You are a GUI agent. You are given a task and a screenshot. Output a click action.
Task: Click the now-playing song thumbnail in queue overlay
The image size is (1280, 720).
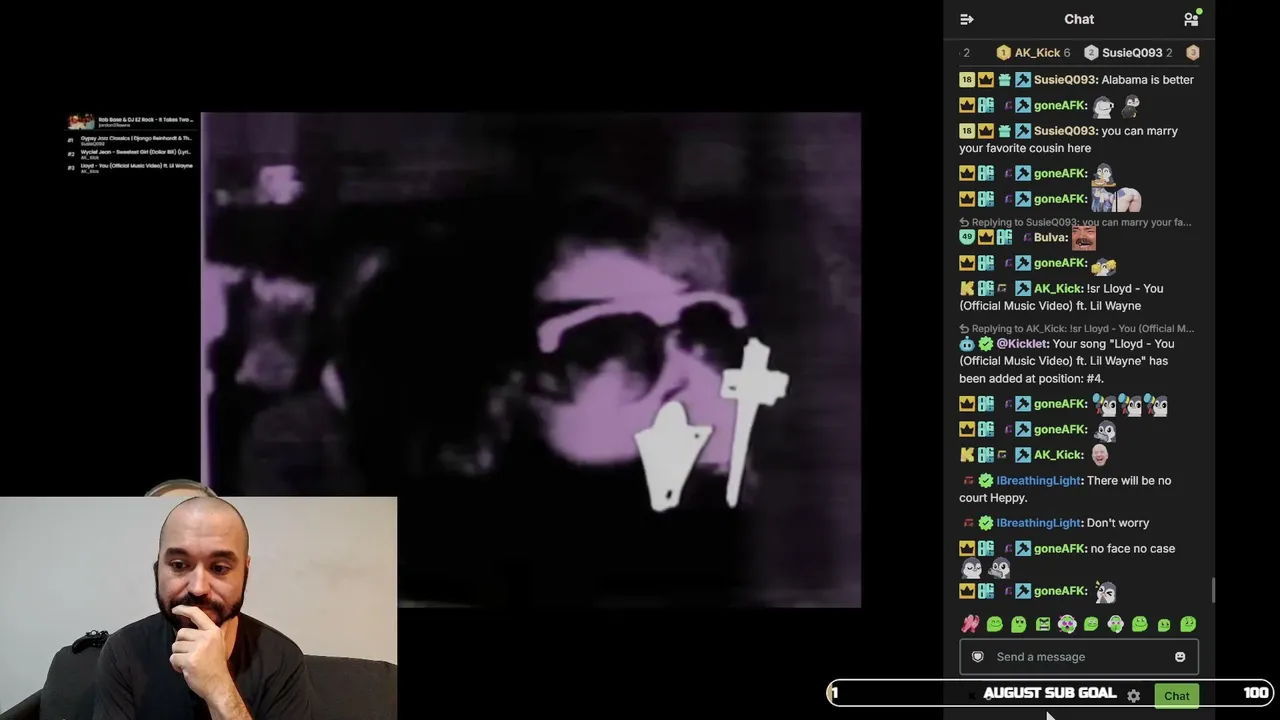click(x=81, y=122)
